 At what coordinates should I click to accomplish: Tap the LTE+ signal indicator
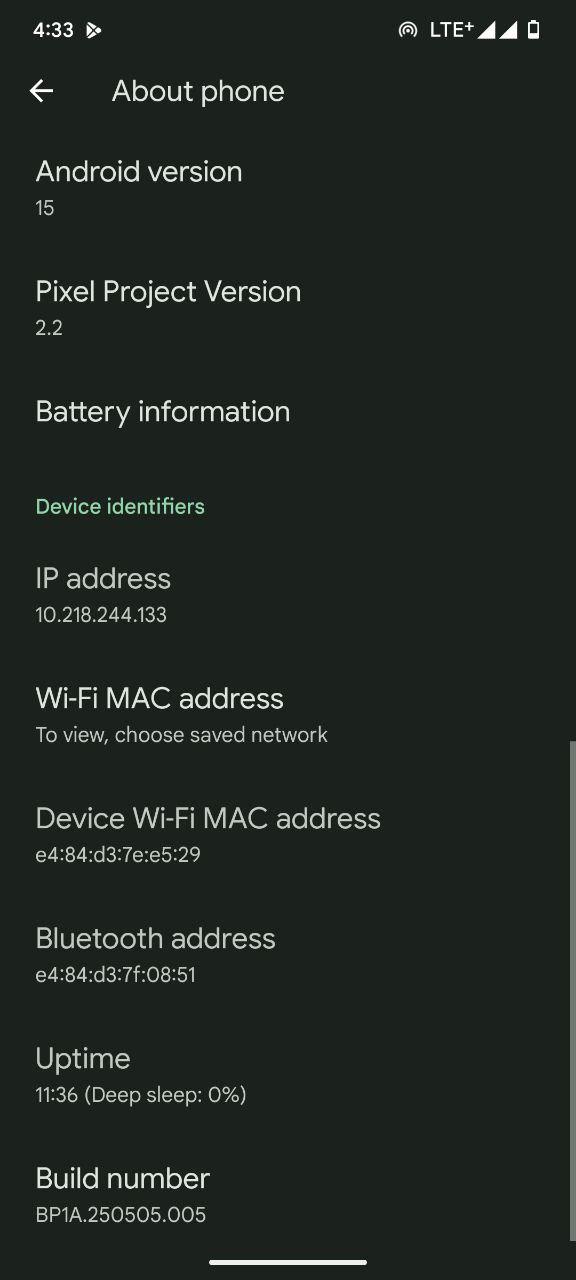(451, 30)
